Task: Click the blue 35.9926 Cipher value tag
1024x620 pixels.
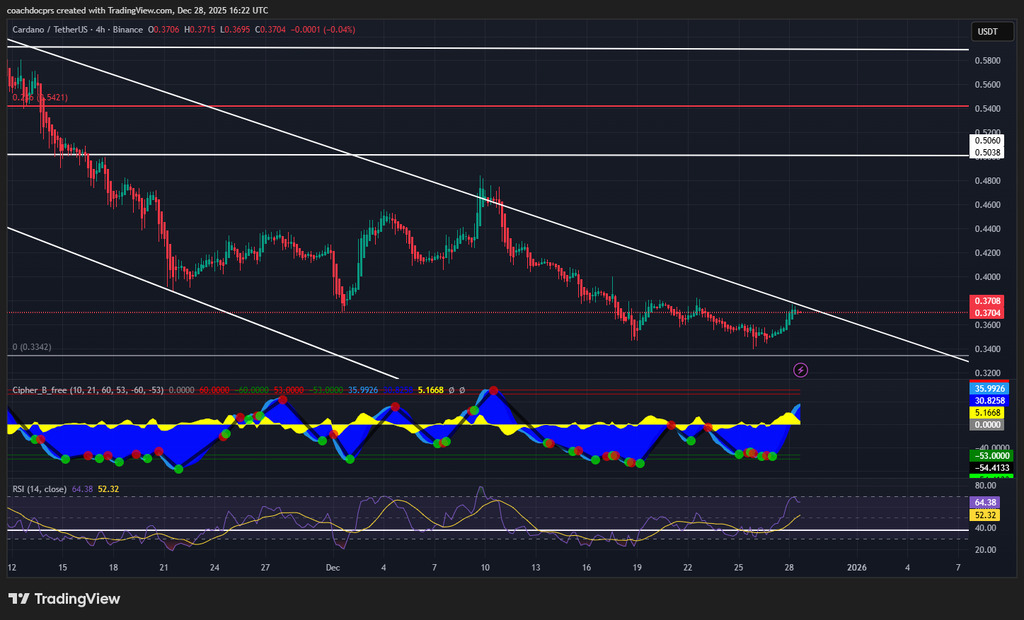Action: 987,388
